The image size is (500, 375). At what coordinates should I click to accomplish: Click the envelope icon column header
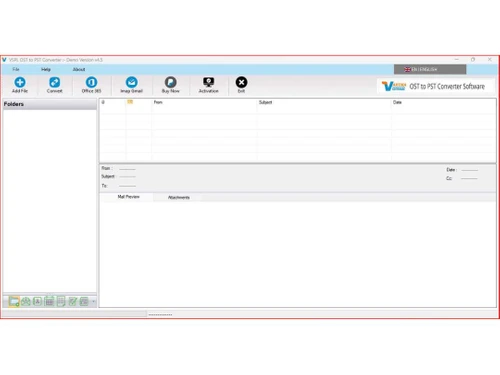point(130,102)
